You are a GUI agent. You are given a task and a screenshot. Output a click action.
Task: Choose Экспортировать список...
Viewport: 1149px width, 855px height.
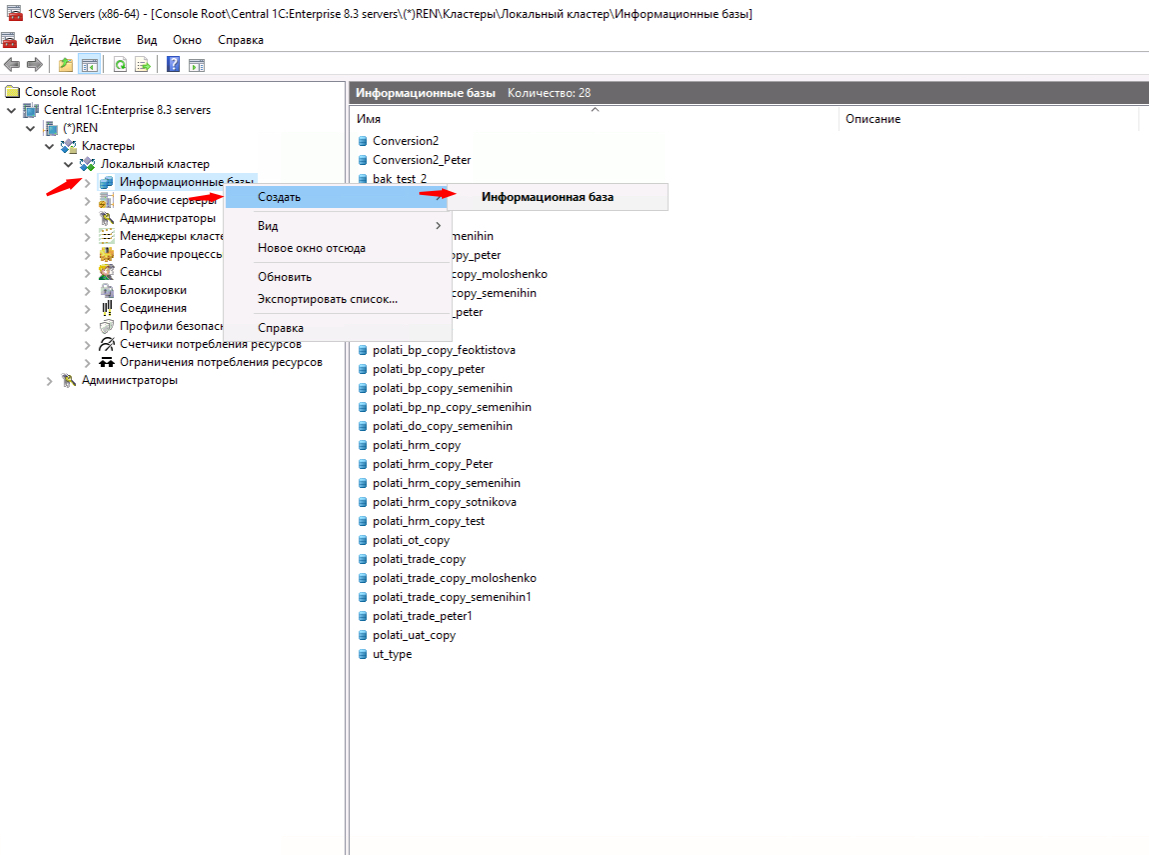337,299
